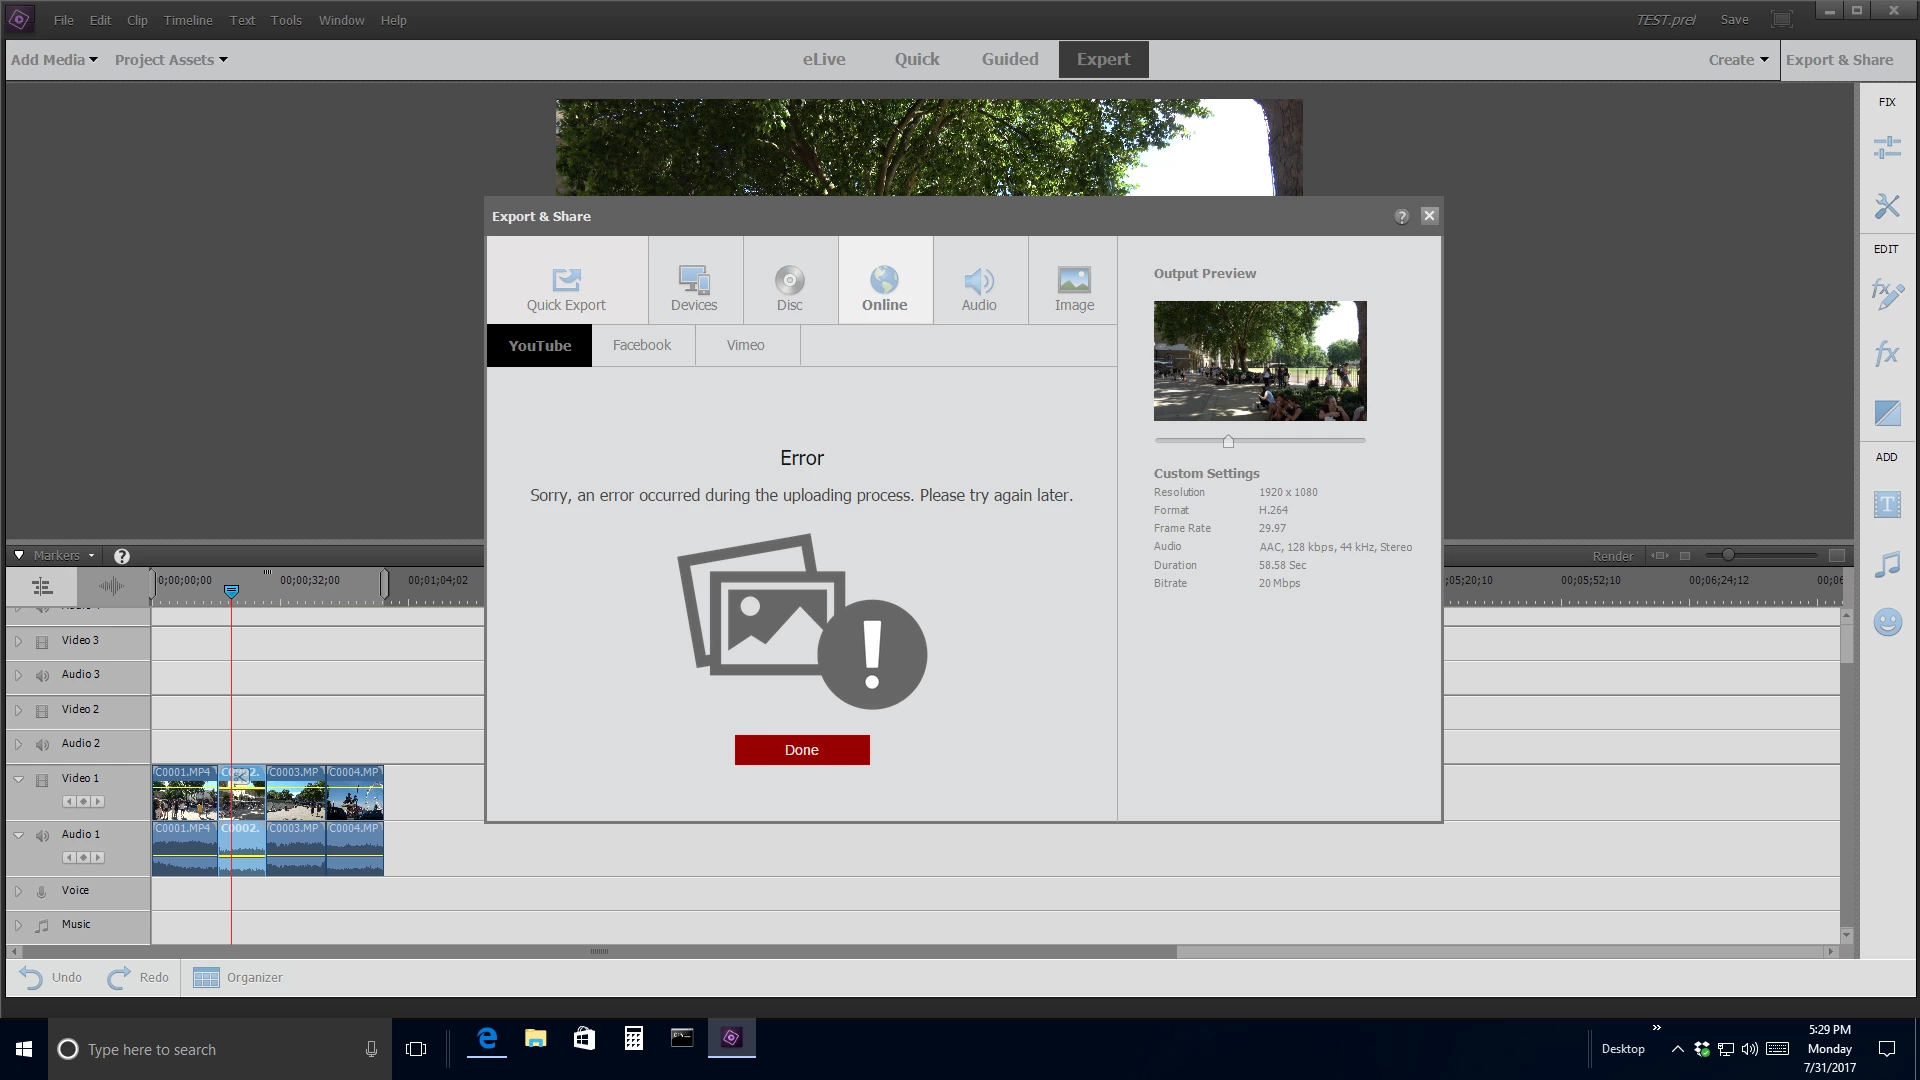Viewport: 1920px width, 1080px height.
Task: Toggle Video 2 track film icon
Action: click(42, 711)
